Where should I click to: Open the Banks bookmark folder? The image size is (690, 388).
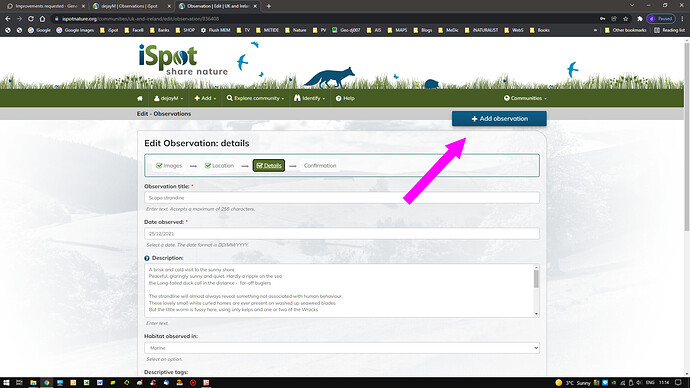(159, 30)
